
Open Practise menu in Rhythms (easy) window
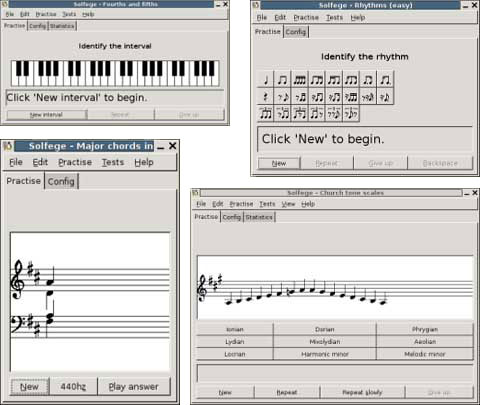tap(306, 17)
